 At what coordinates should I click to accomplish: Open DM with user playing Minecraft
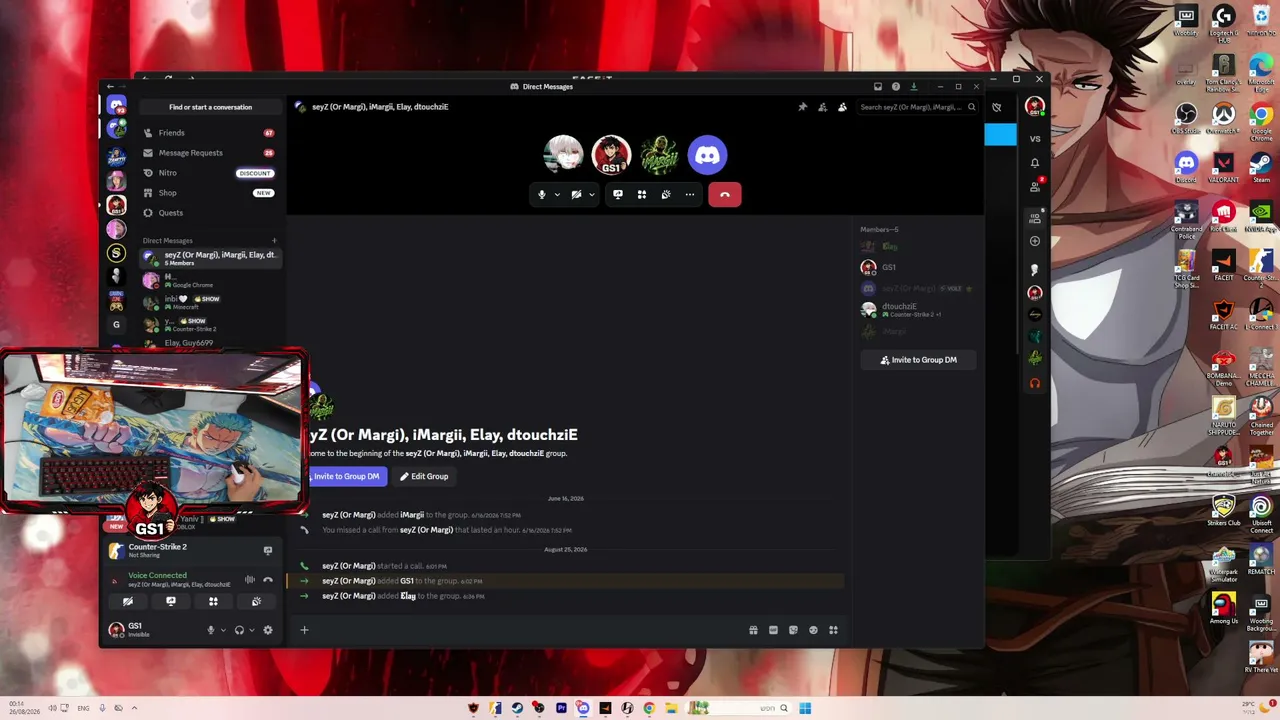click(x=209, y=302)
